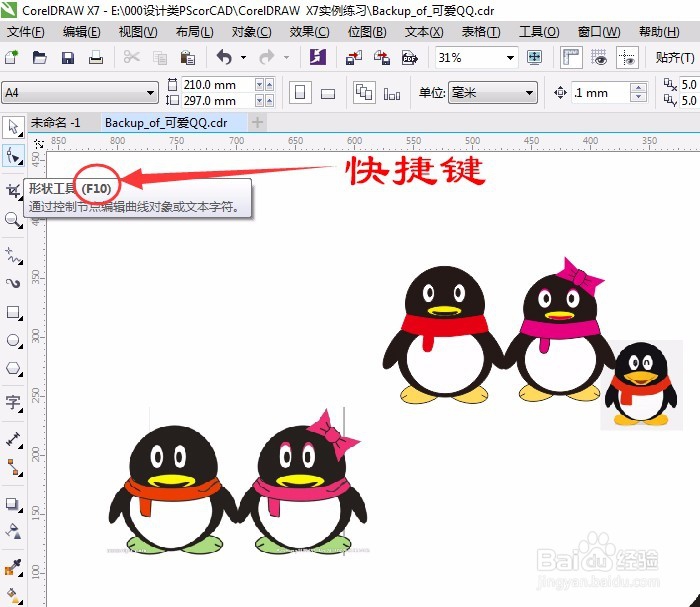The width and height of the screenshot is (700, 607).
Task: Select the Rectangle tool
Action: pyautogui.click(x=13, y=312)
